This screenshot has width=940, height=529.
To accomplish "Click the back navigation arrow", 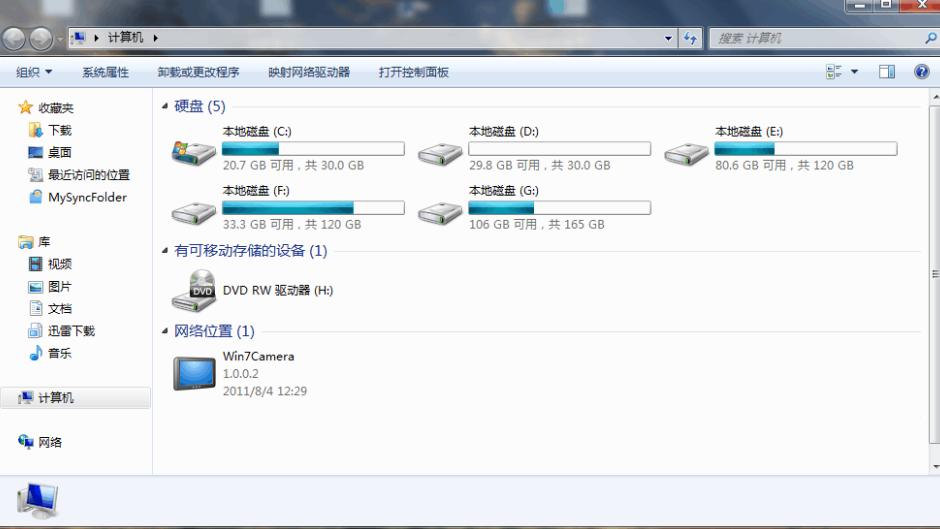I will click(x=14, y=39).
